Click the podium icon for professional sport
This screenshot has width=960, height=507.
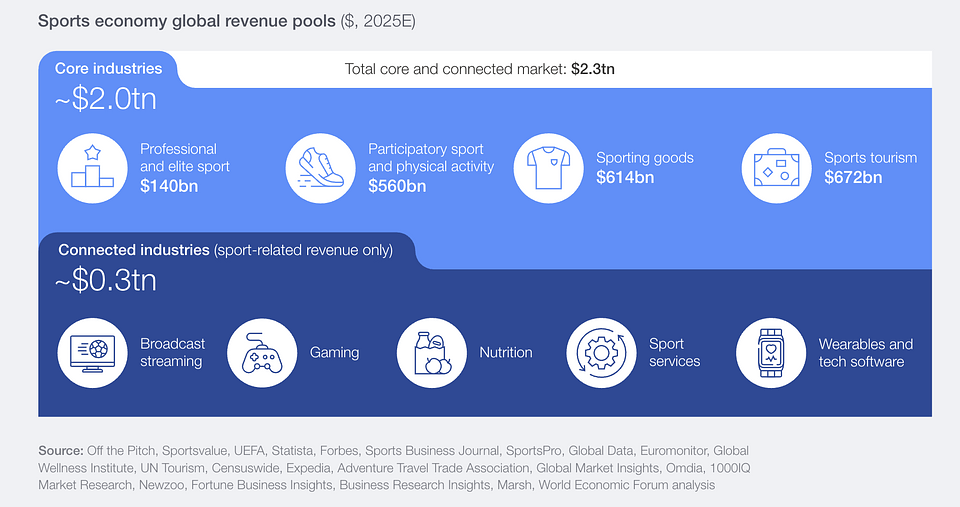tap(92, 167)
